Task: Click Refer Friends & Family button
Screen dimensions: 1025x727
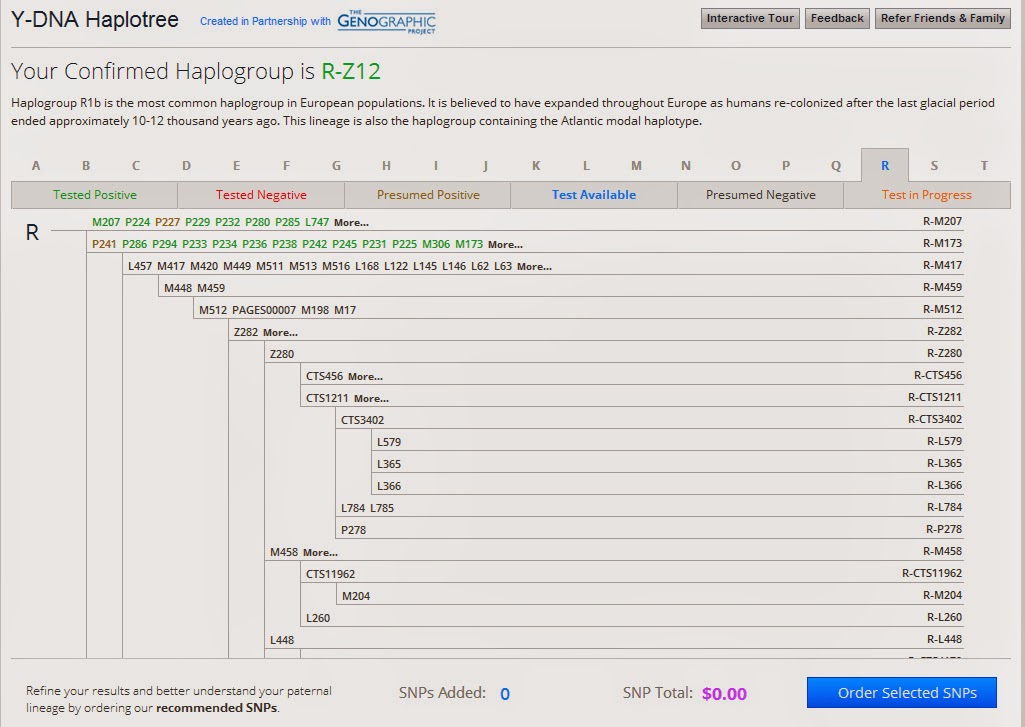Action: pyautogui.click(x=942, y=18)
